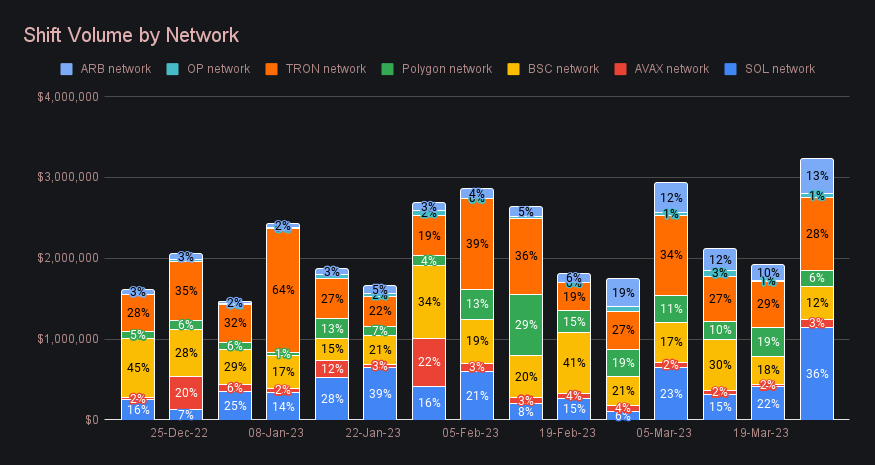The width and height of the screenshot is (875, 465).
Task: Click the 64% TRON bar segment
Action: [283, 290]
